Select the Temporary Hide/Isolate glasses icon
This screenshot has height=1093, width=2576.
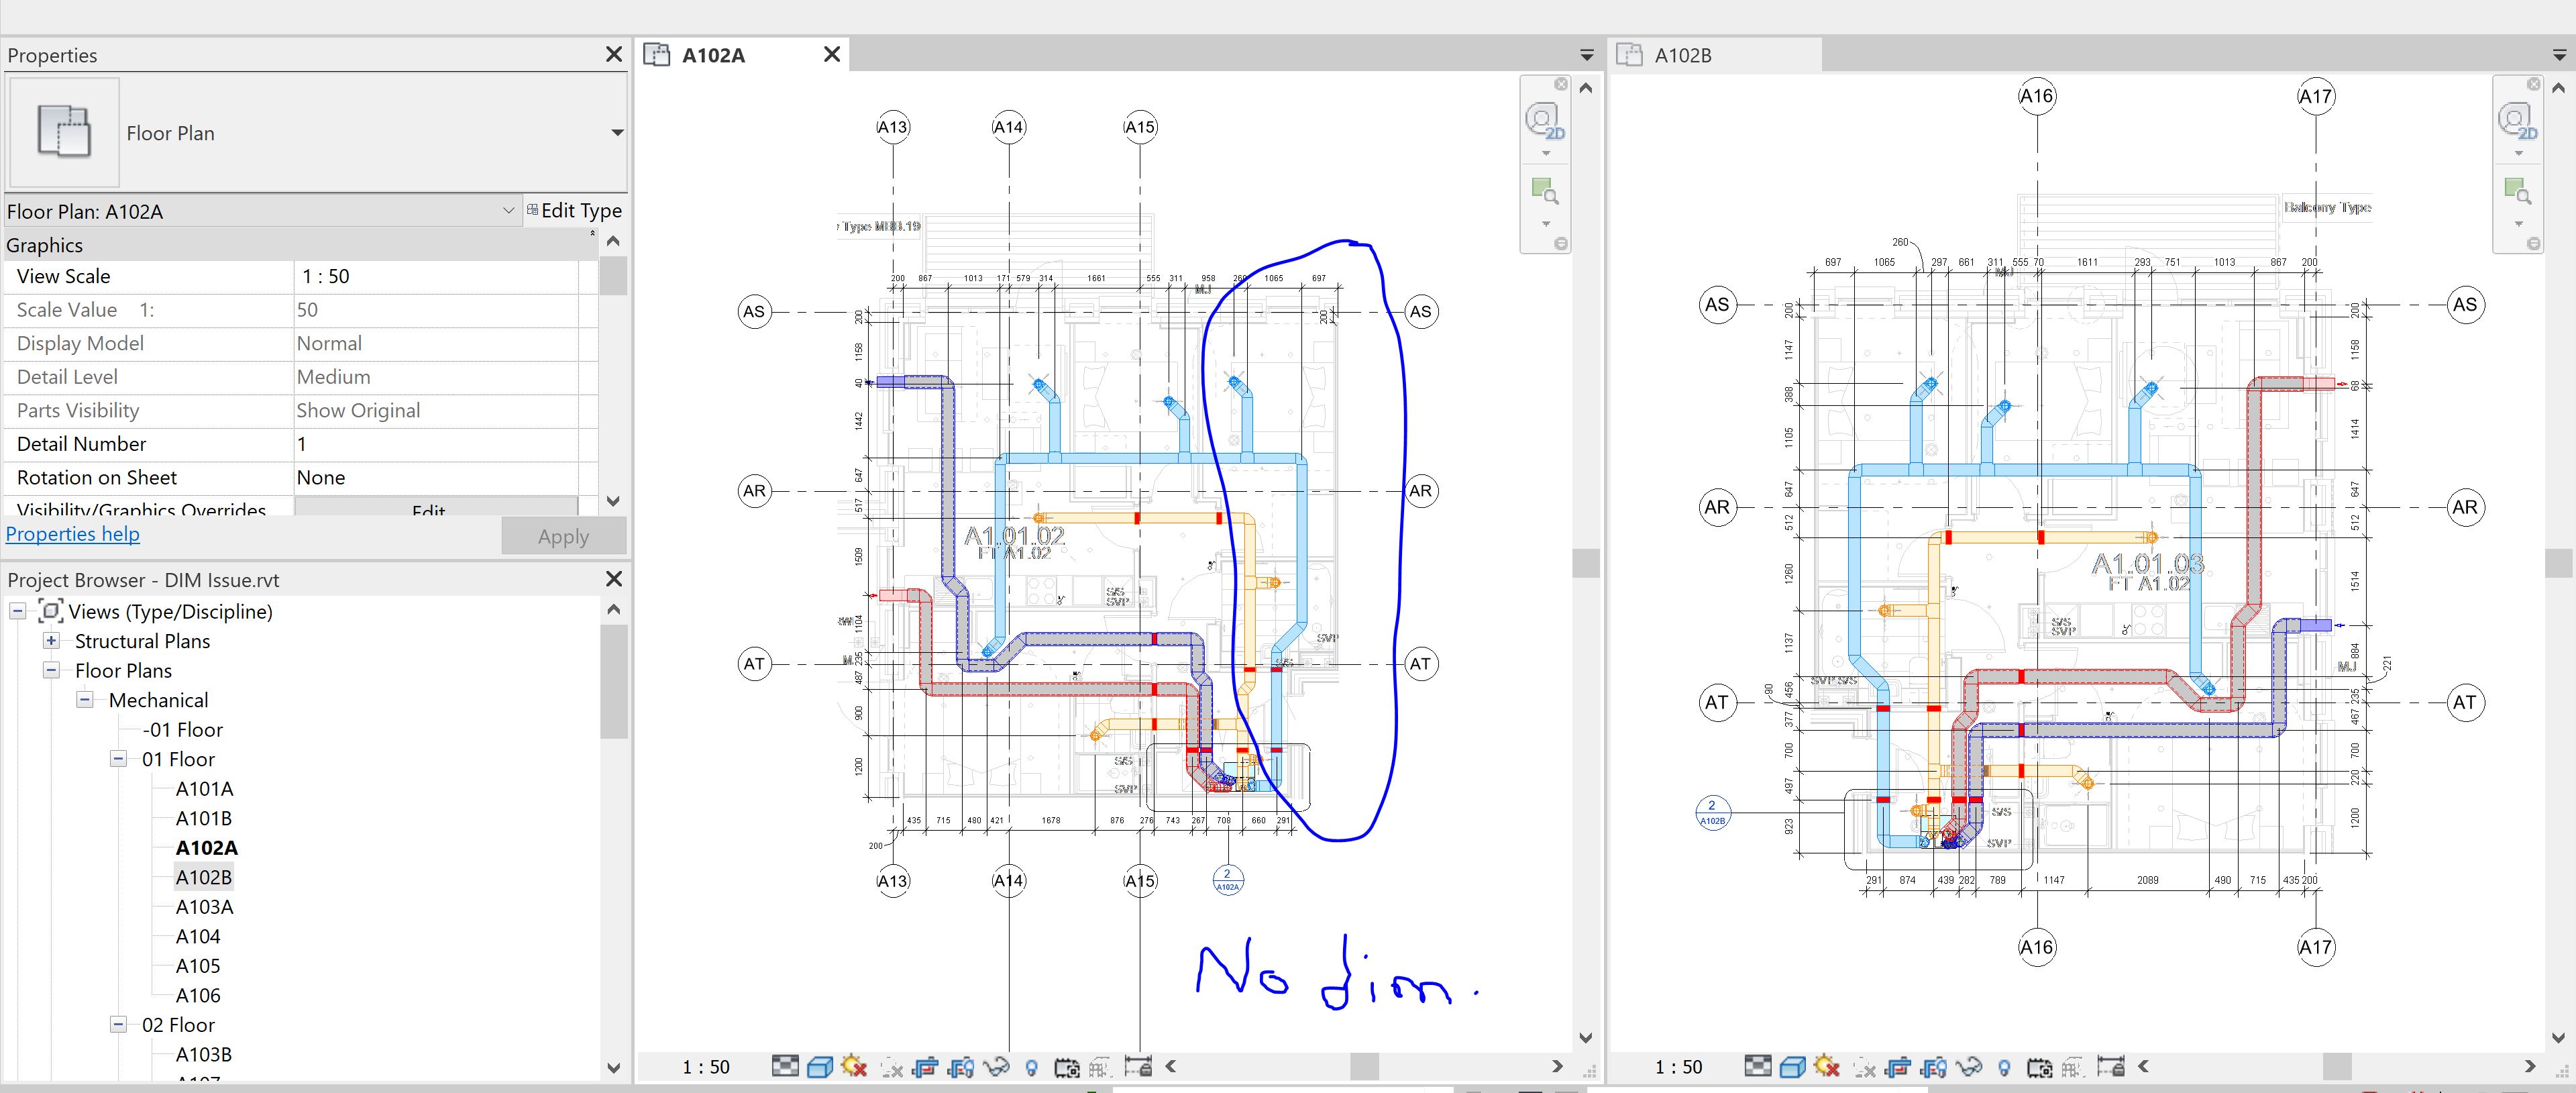click(996, 1067)
